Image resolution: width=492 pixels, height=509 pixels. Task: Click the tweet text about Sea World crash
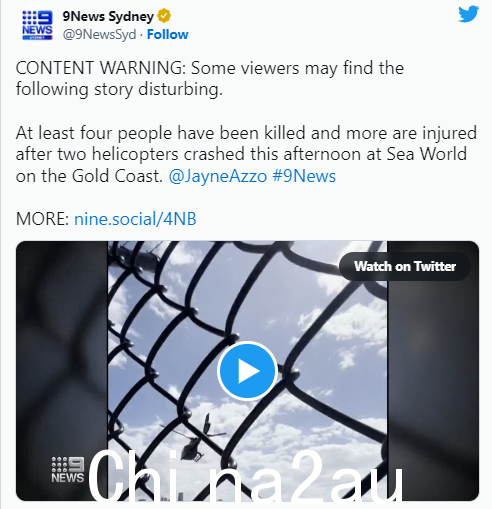click(246, 154)
